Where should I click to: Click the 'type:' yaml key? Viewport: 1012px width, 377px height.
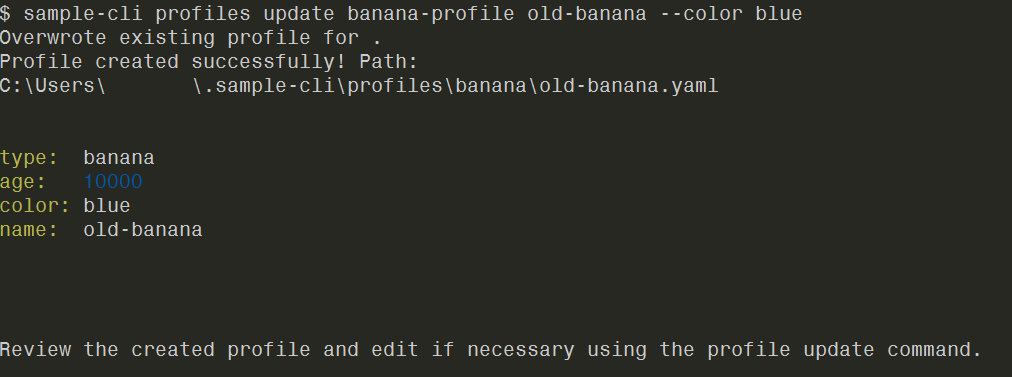click(29, 158)
